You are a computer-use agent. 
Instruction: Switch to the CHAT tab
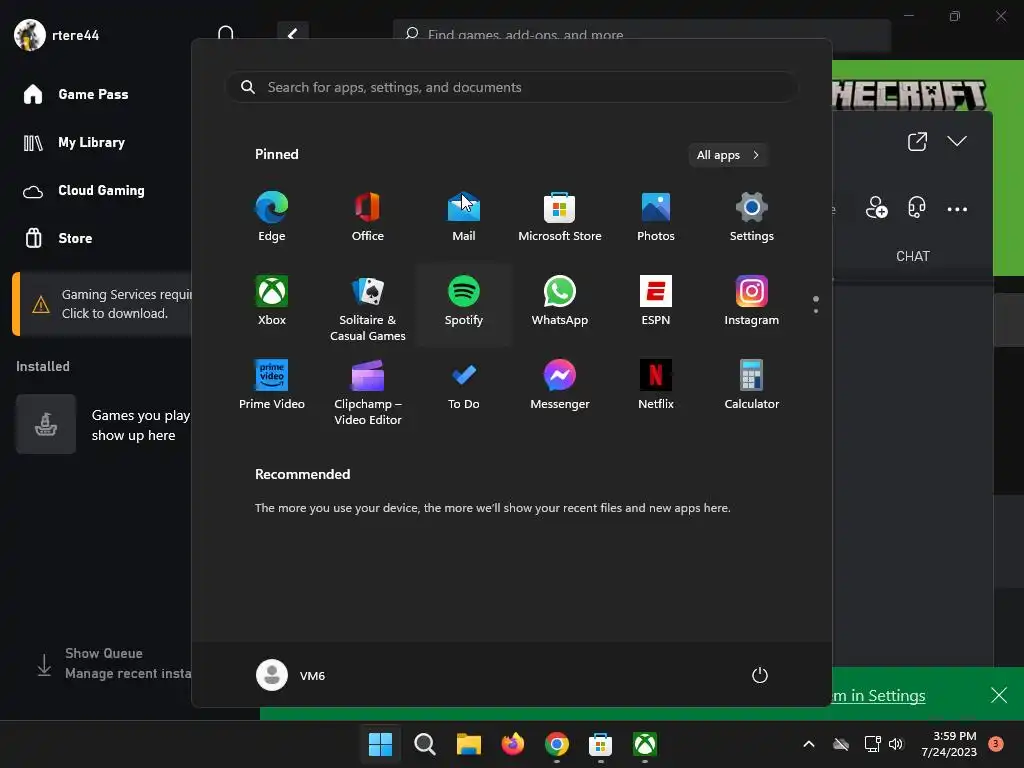pyautogui.click(x=912, y=256)
